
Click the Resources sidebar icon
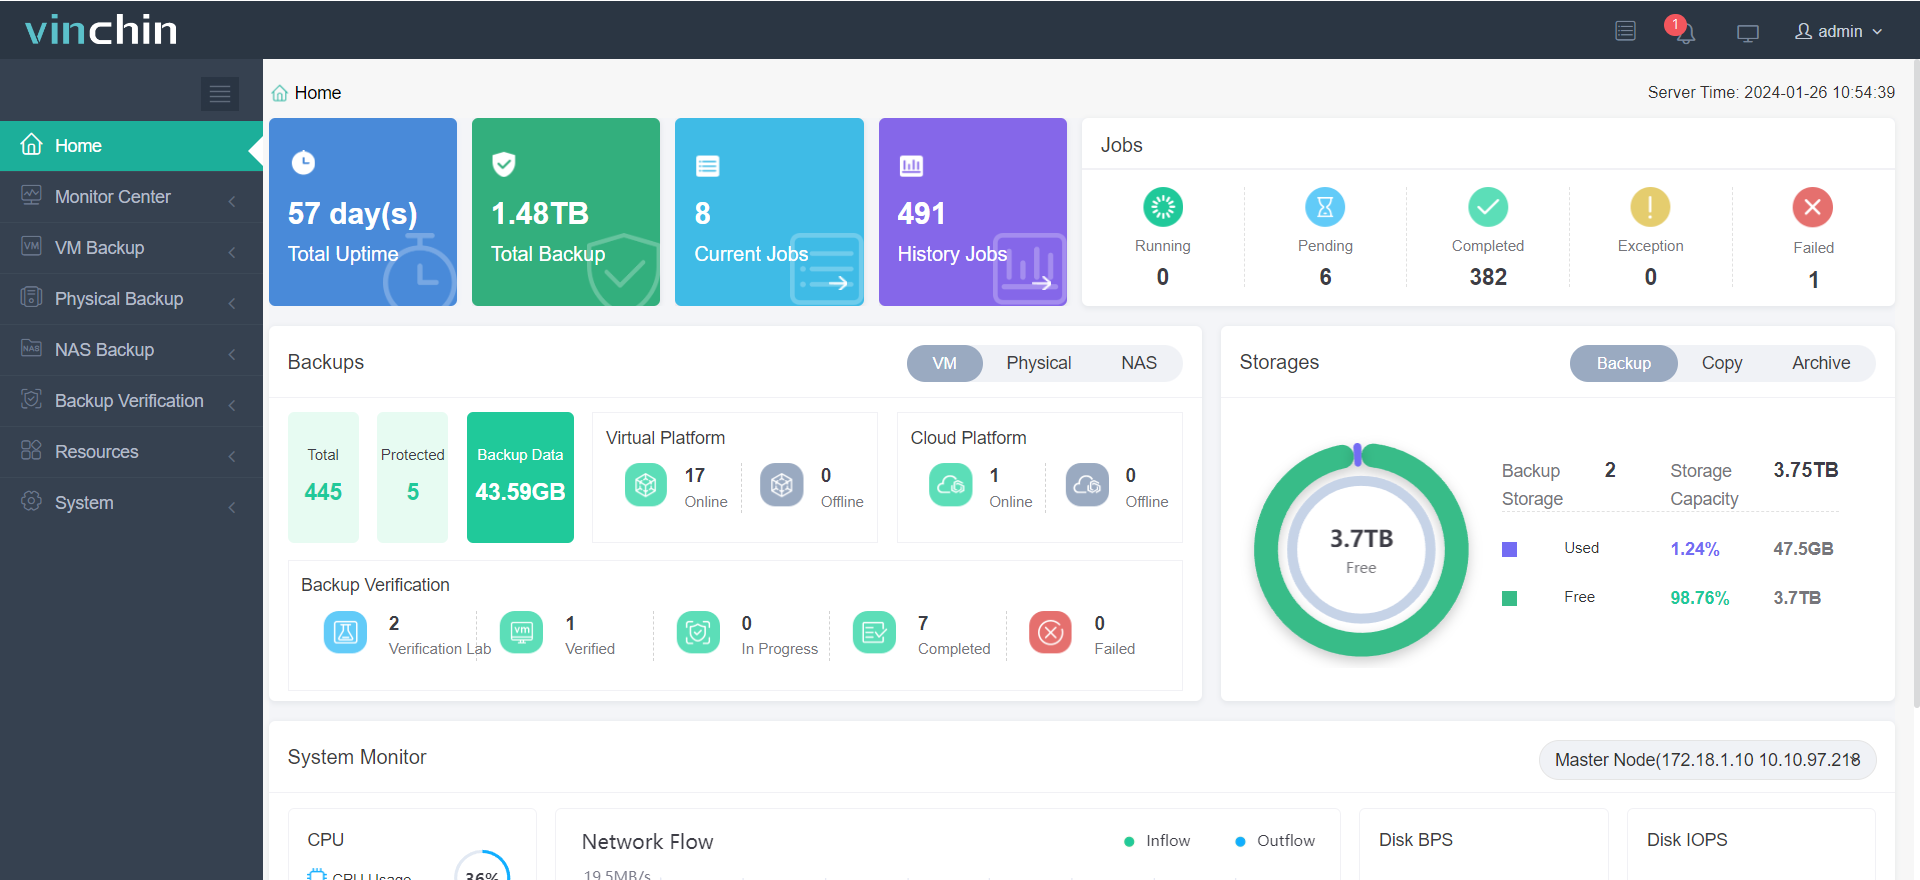pos(31,450)
